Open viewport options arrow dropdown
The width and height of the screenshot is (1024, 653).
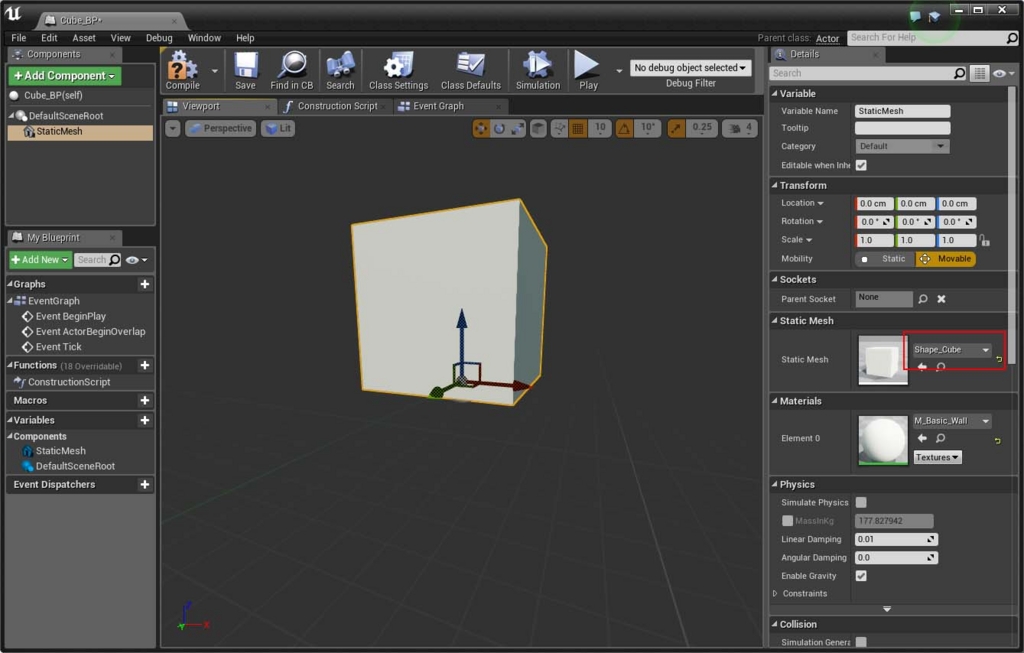[x=172, y=129]
